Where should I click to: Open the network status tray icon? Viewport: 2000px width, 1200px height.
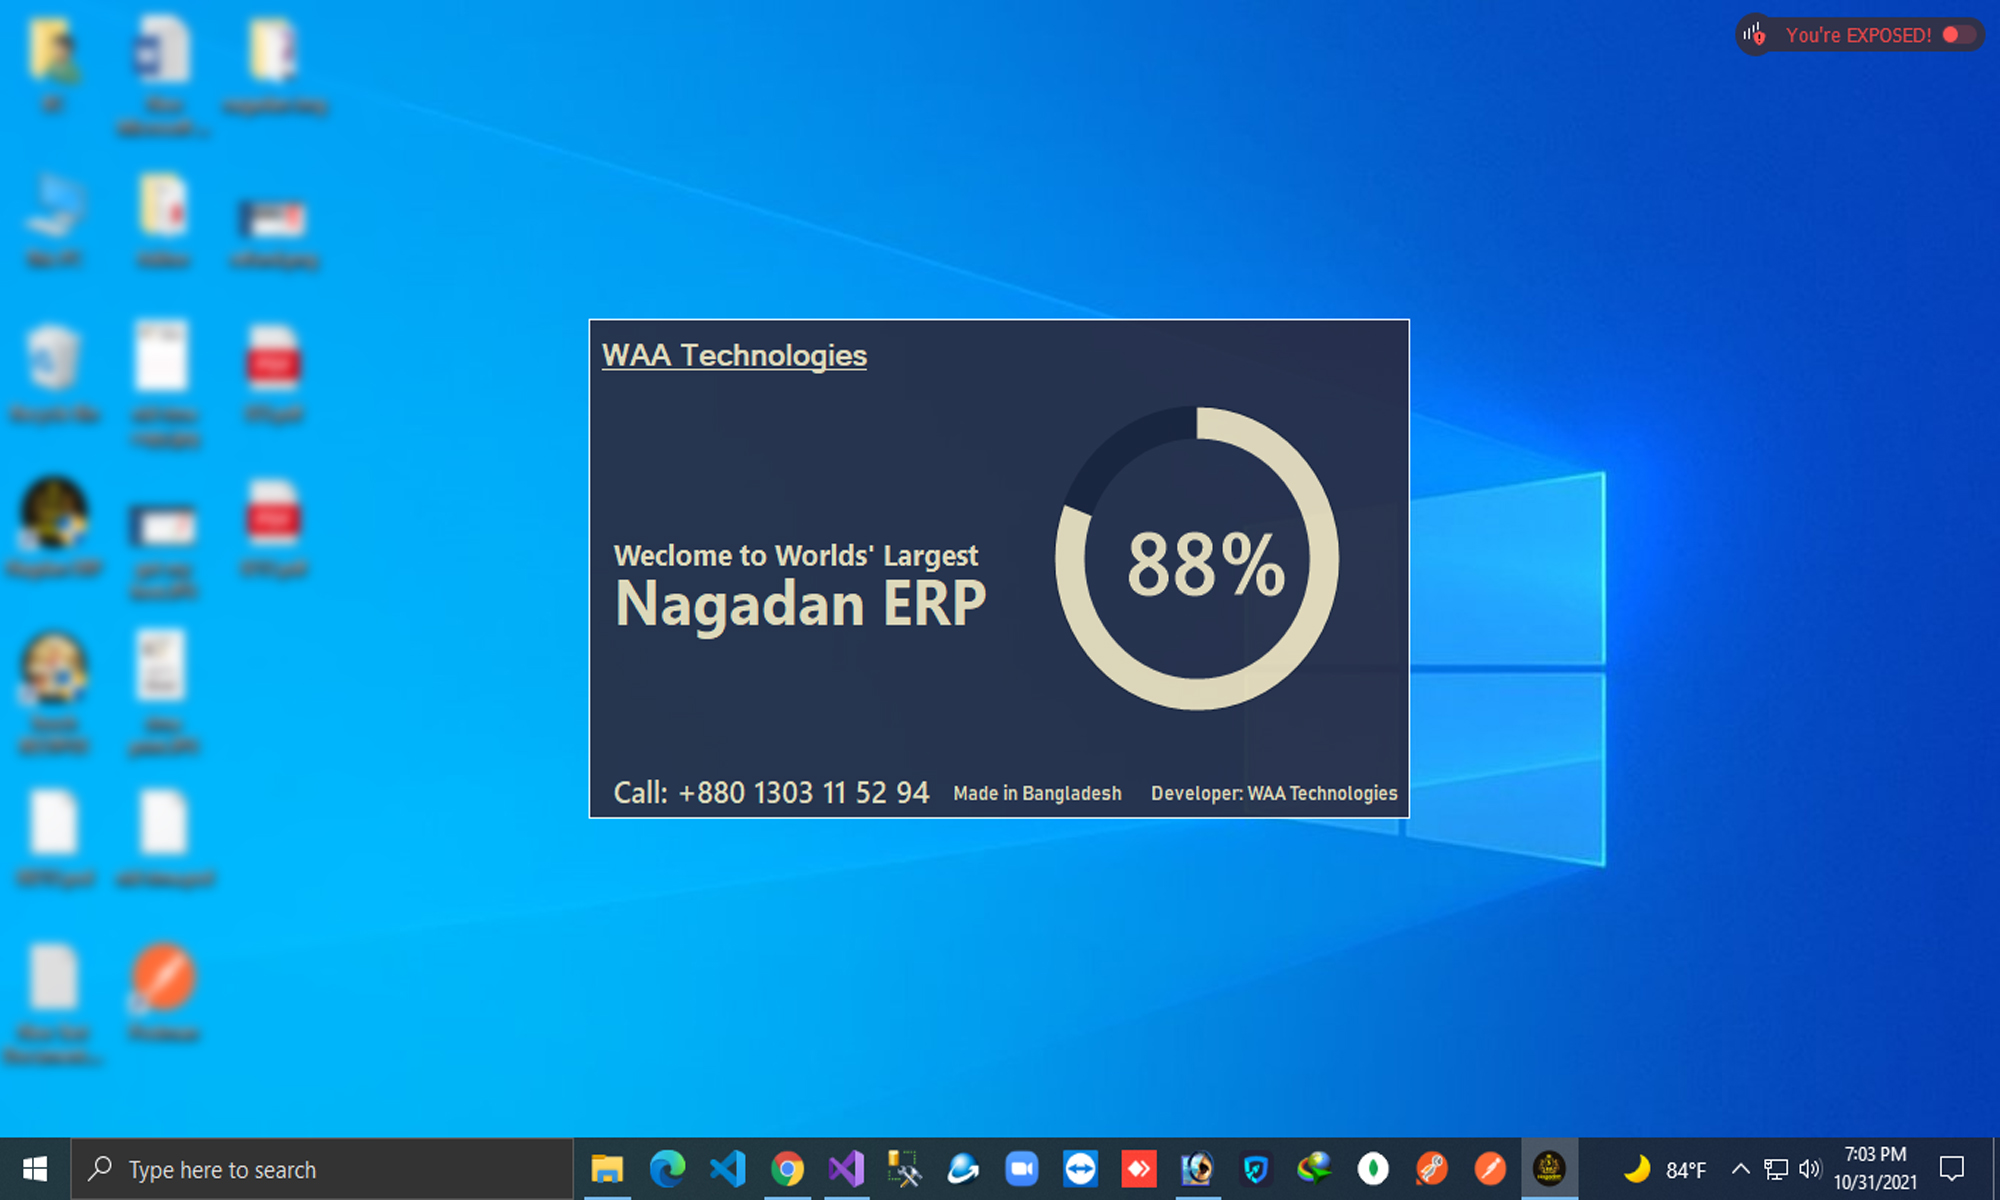[x=1776, y=1168]
